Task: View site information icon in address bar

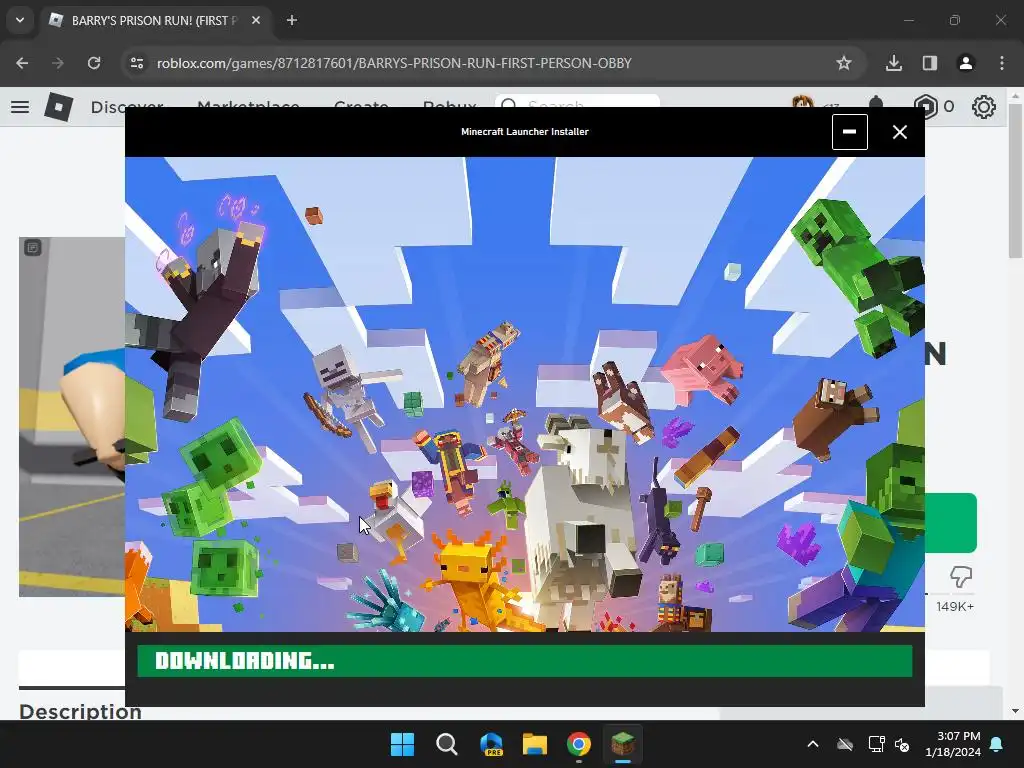Action: (x=137, y=63)
